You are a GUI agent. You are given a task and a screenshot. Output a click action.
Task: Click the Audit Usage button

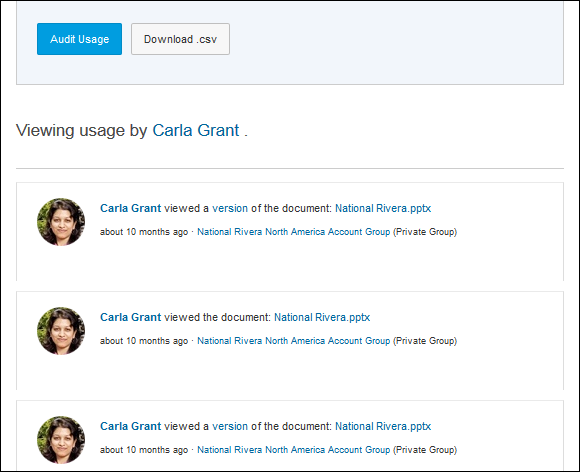[x=79, y=39]
